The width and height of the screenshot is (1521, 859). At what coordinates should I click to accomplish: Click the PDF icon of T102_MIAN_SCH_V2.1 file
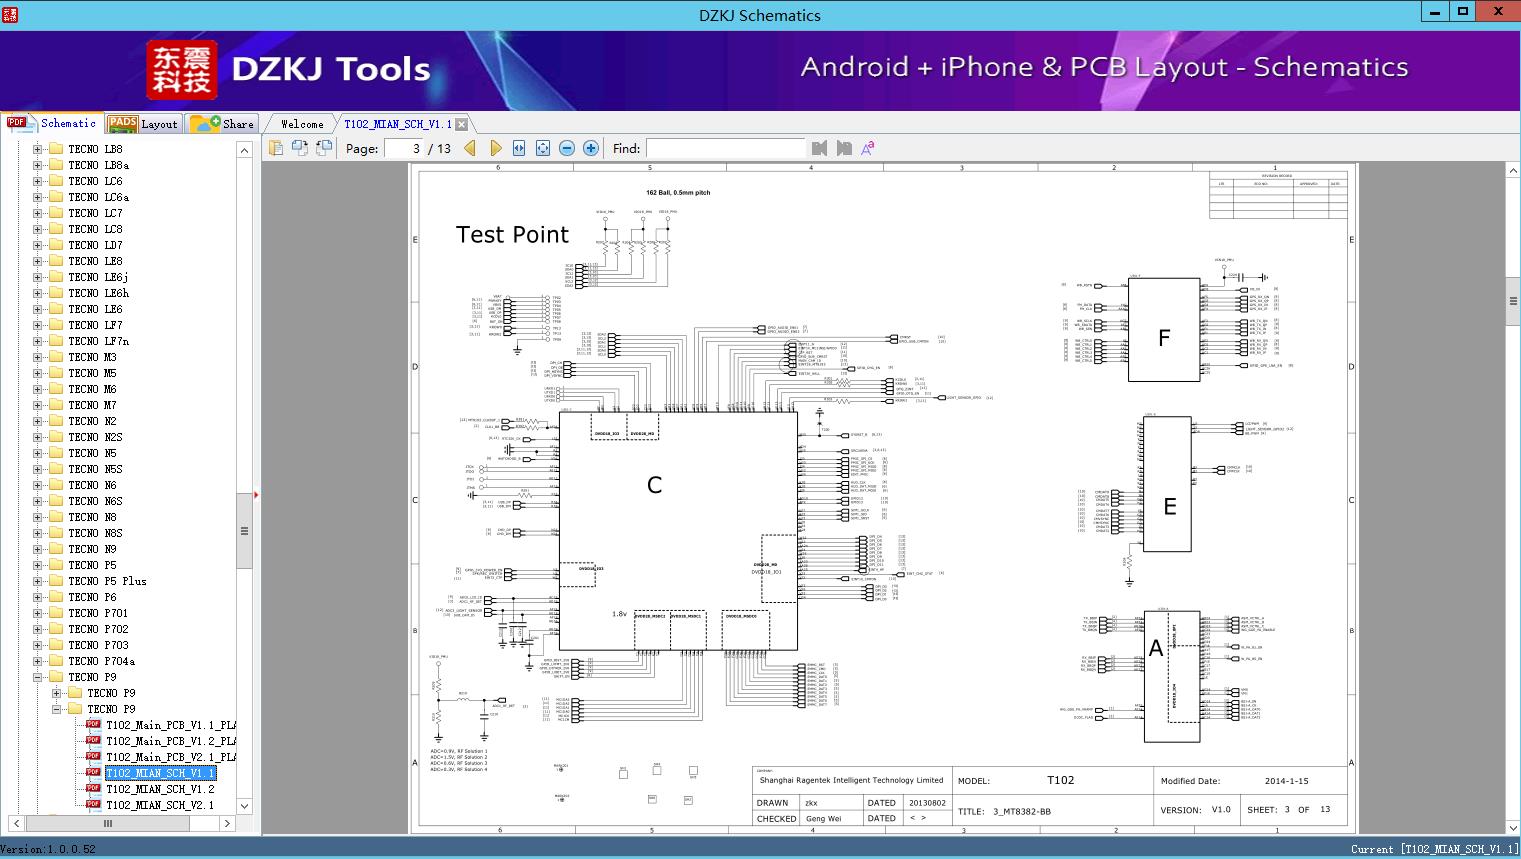pyautogui.click(x=93, y=805)
